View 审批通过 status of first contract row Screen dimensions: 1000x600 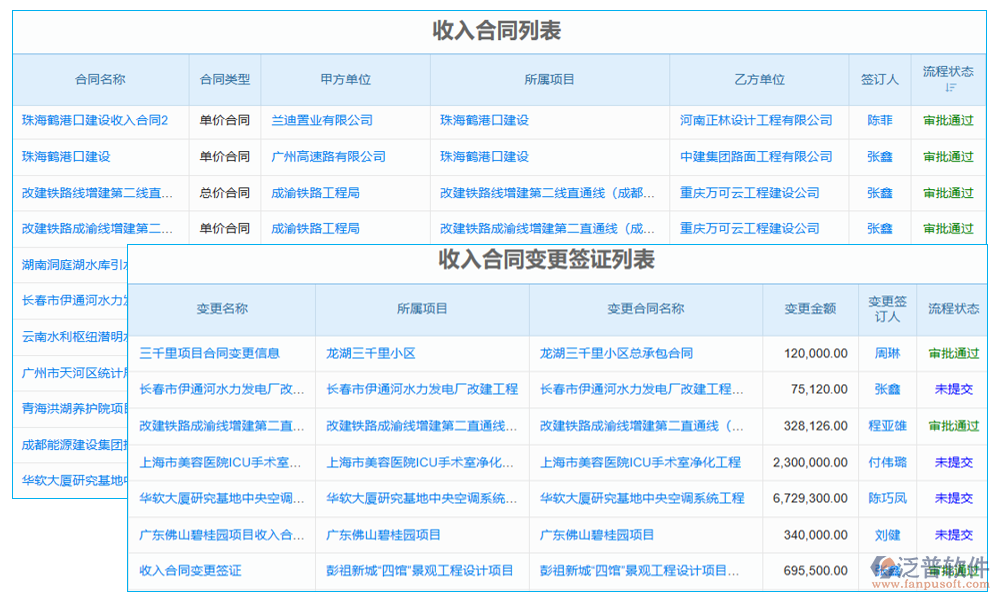click(x=948, y=120)
